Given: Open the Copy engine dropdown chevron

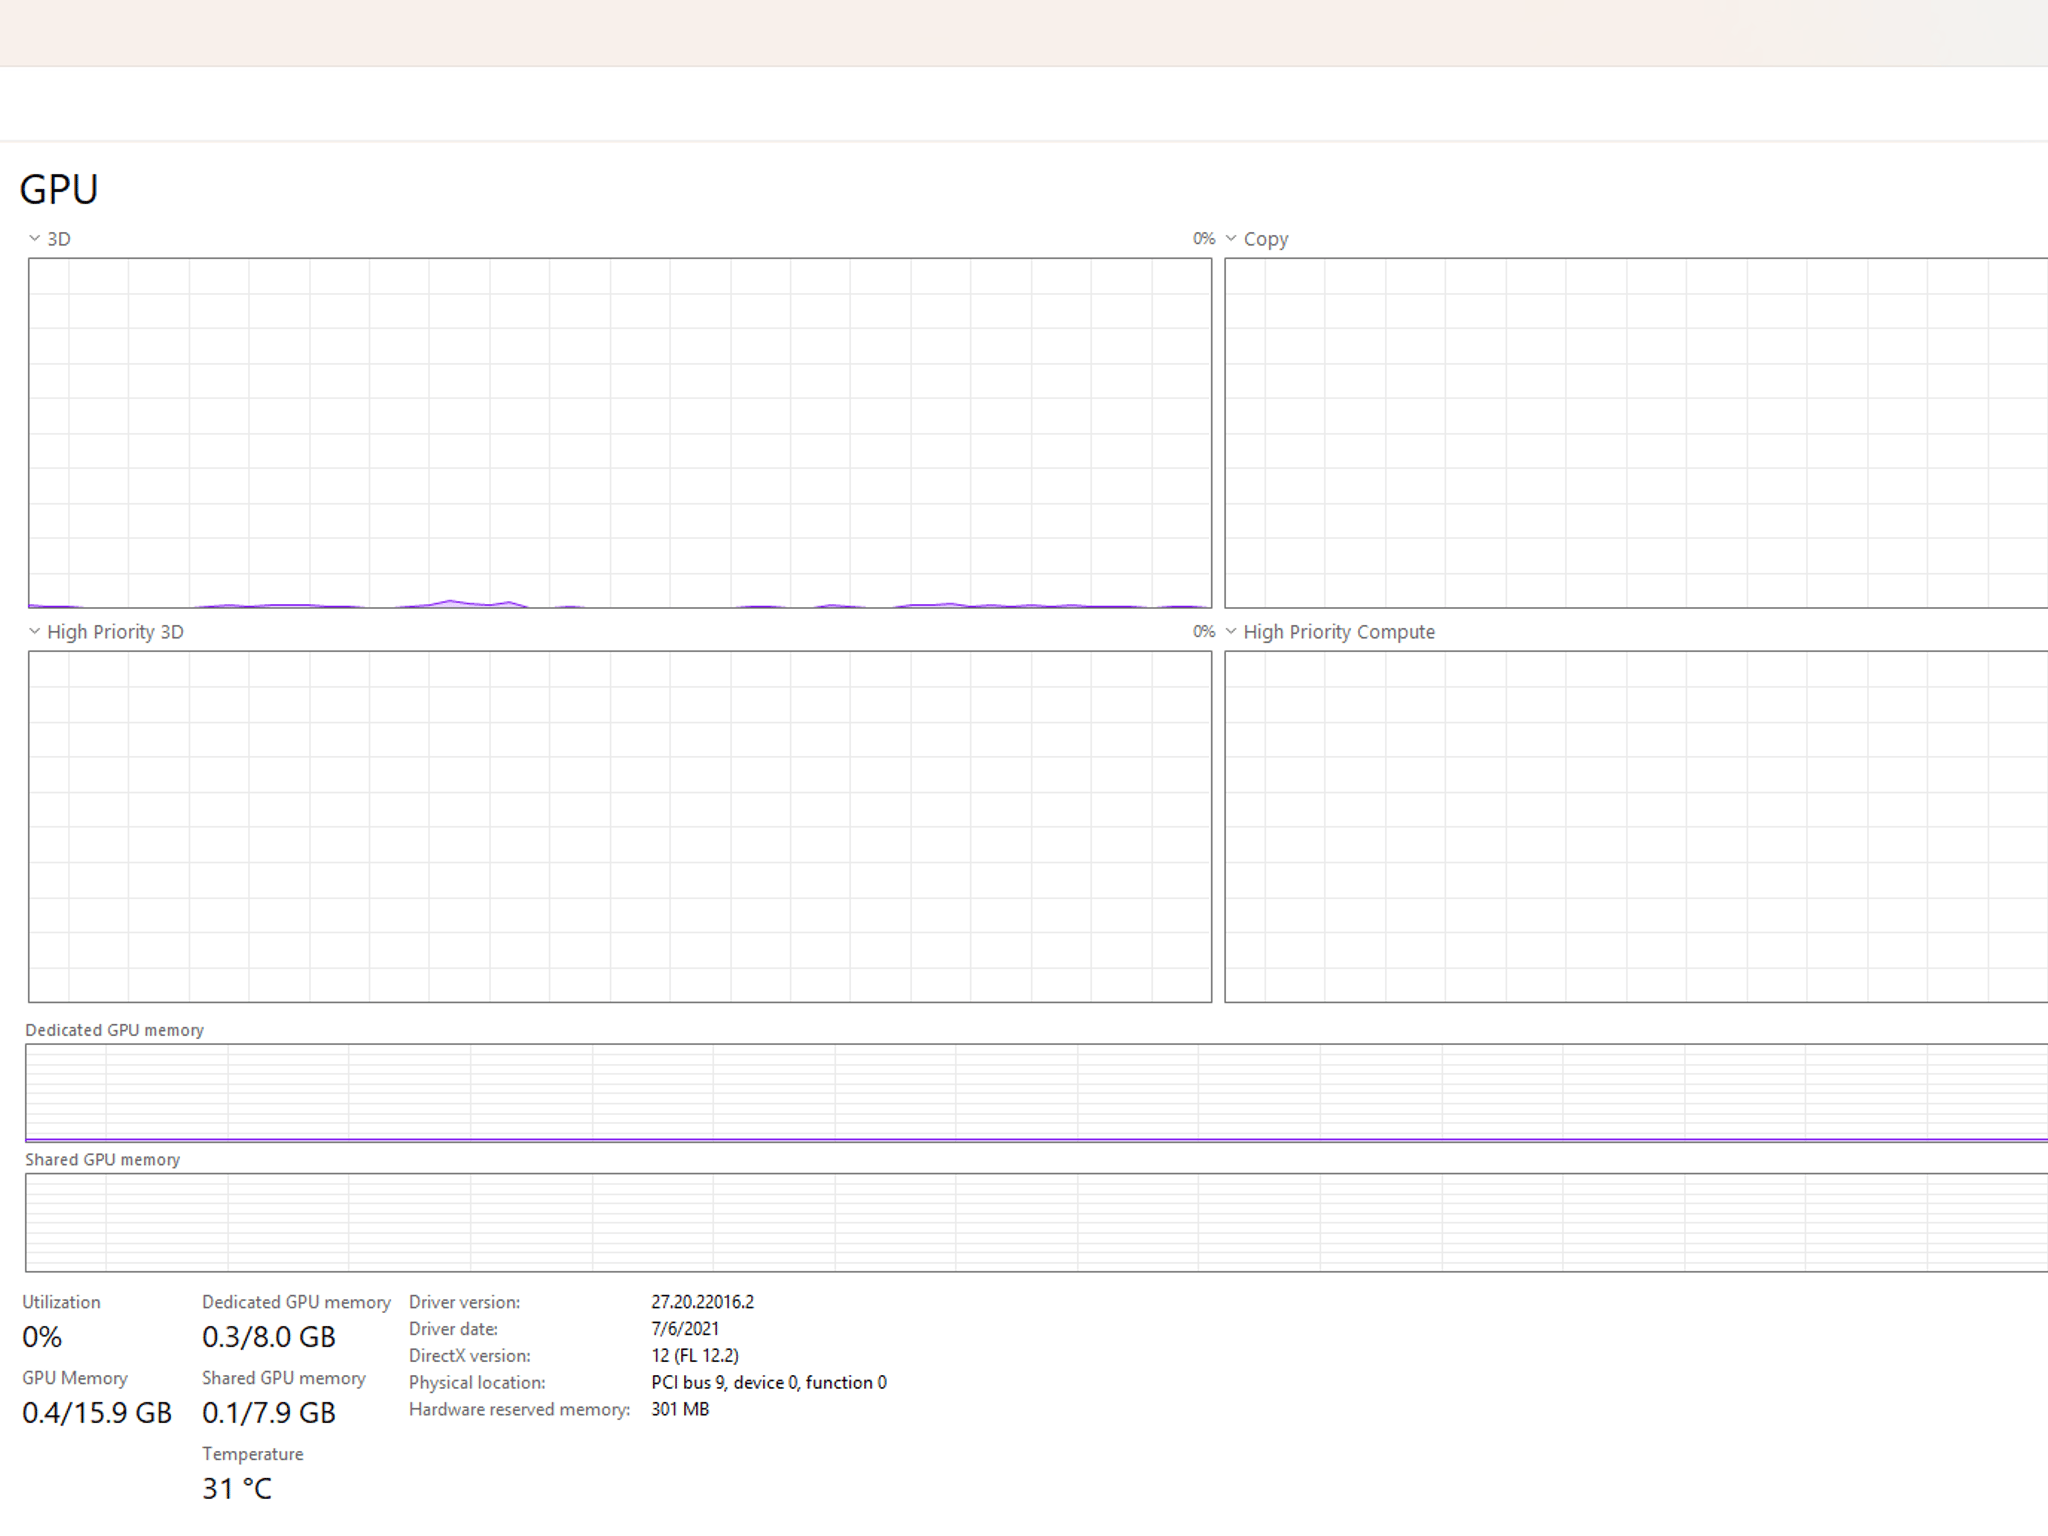Looking at the screenshot, I should pyautogui.click(x=1231, y=239).
